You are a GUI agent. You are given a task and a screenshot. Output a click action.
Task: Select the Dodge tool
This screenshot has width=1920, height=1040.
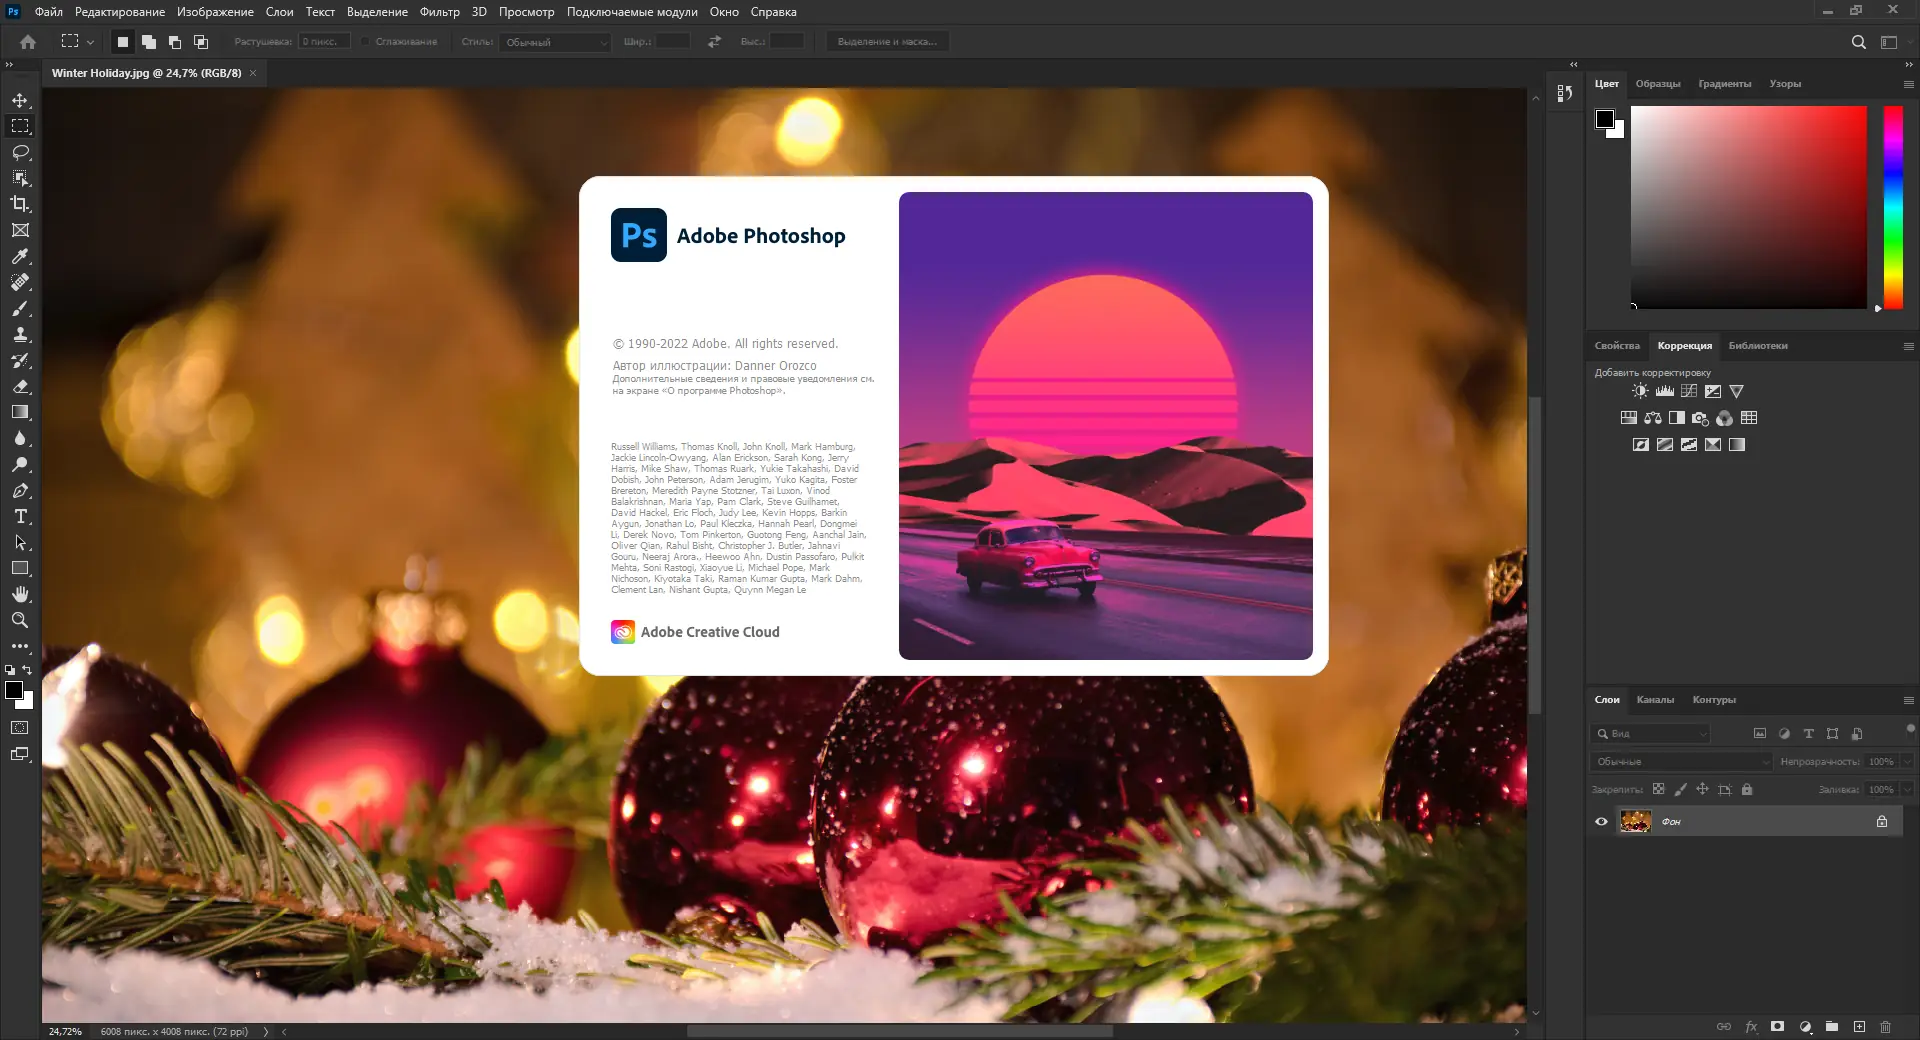[x=20, y=464]
